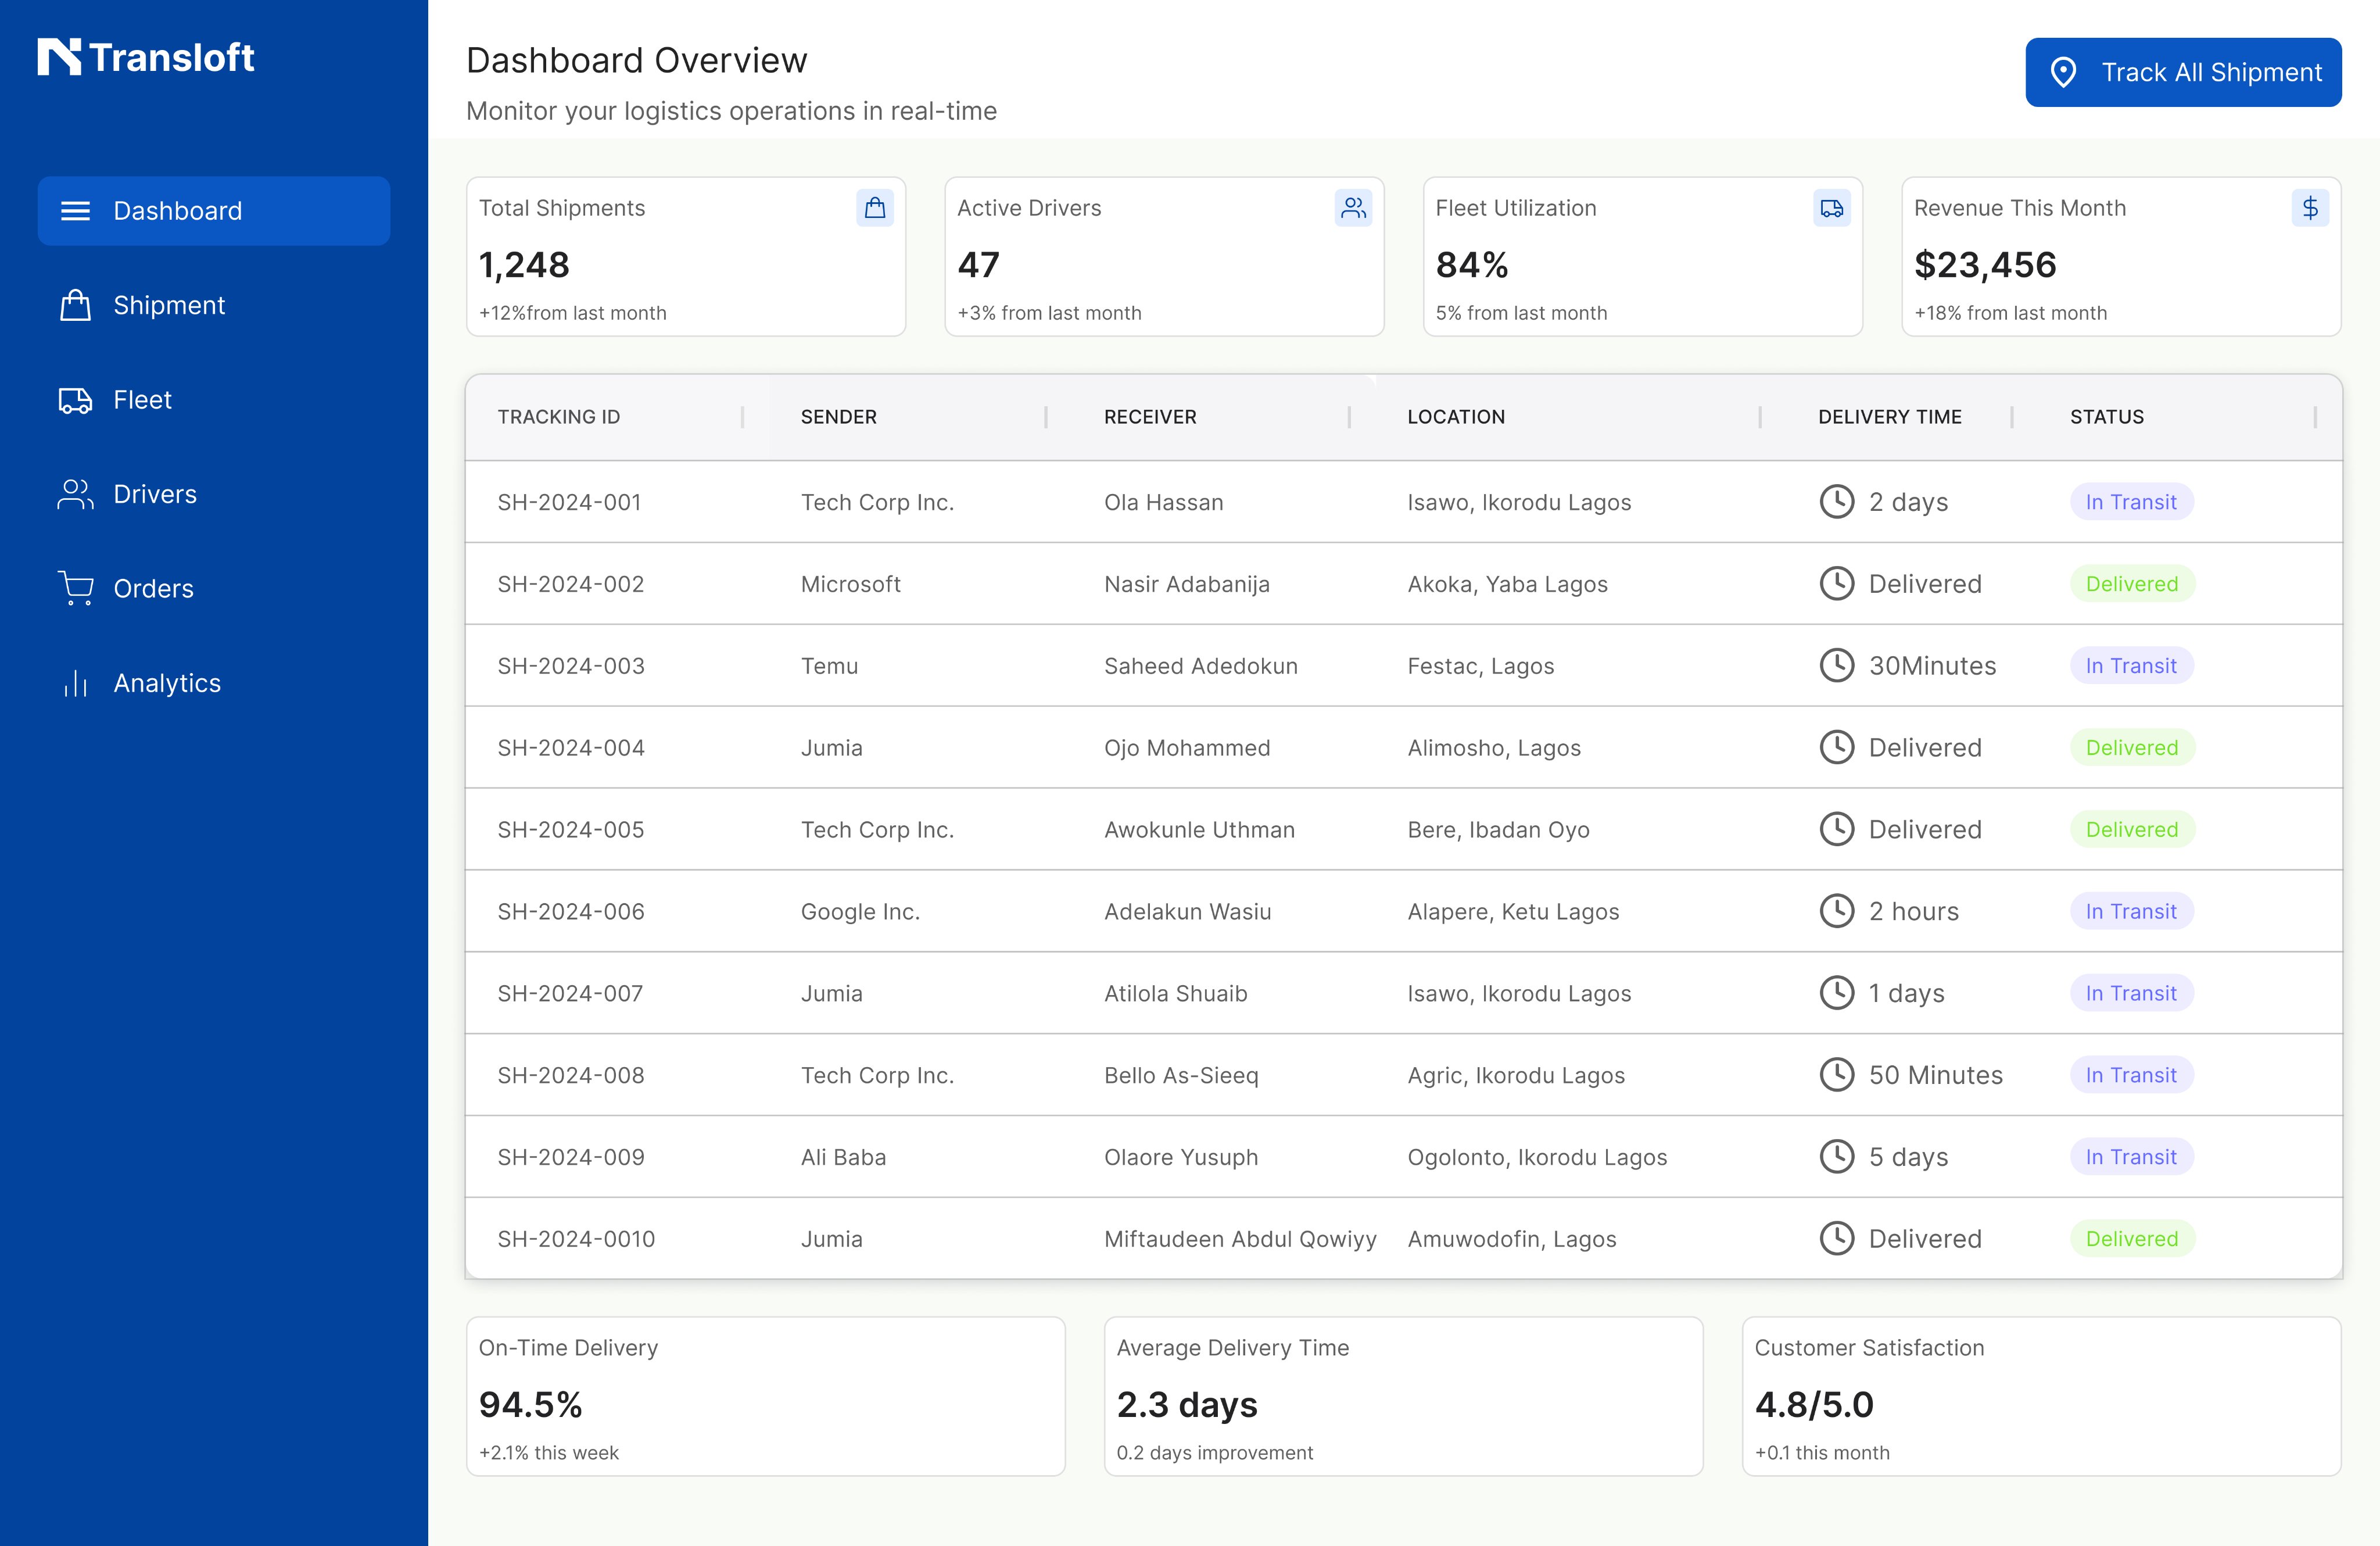
Task: Click the Transloft logo icon
Action: (59, 57)
